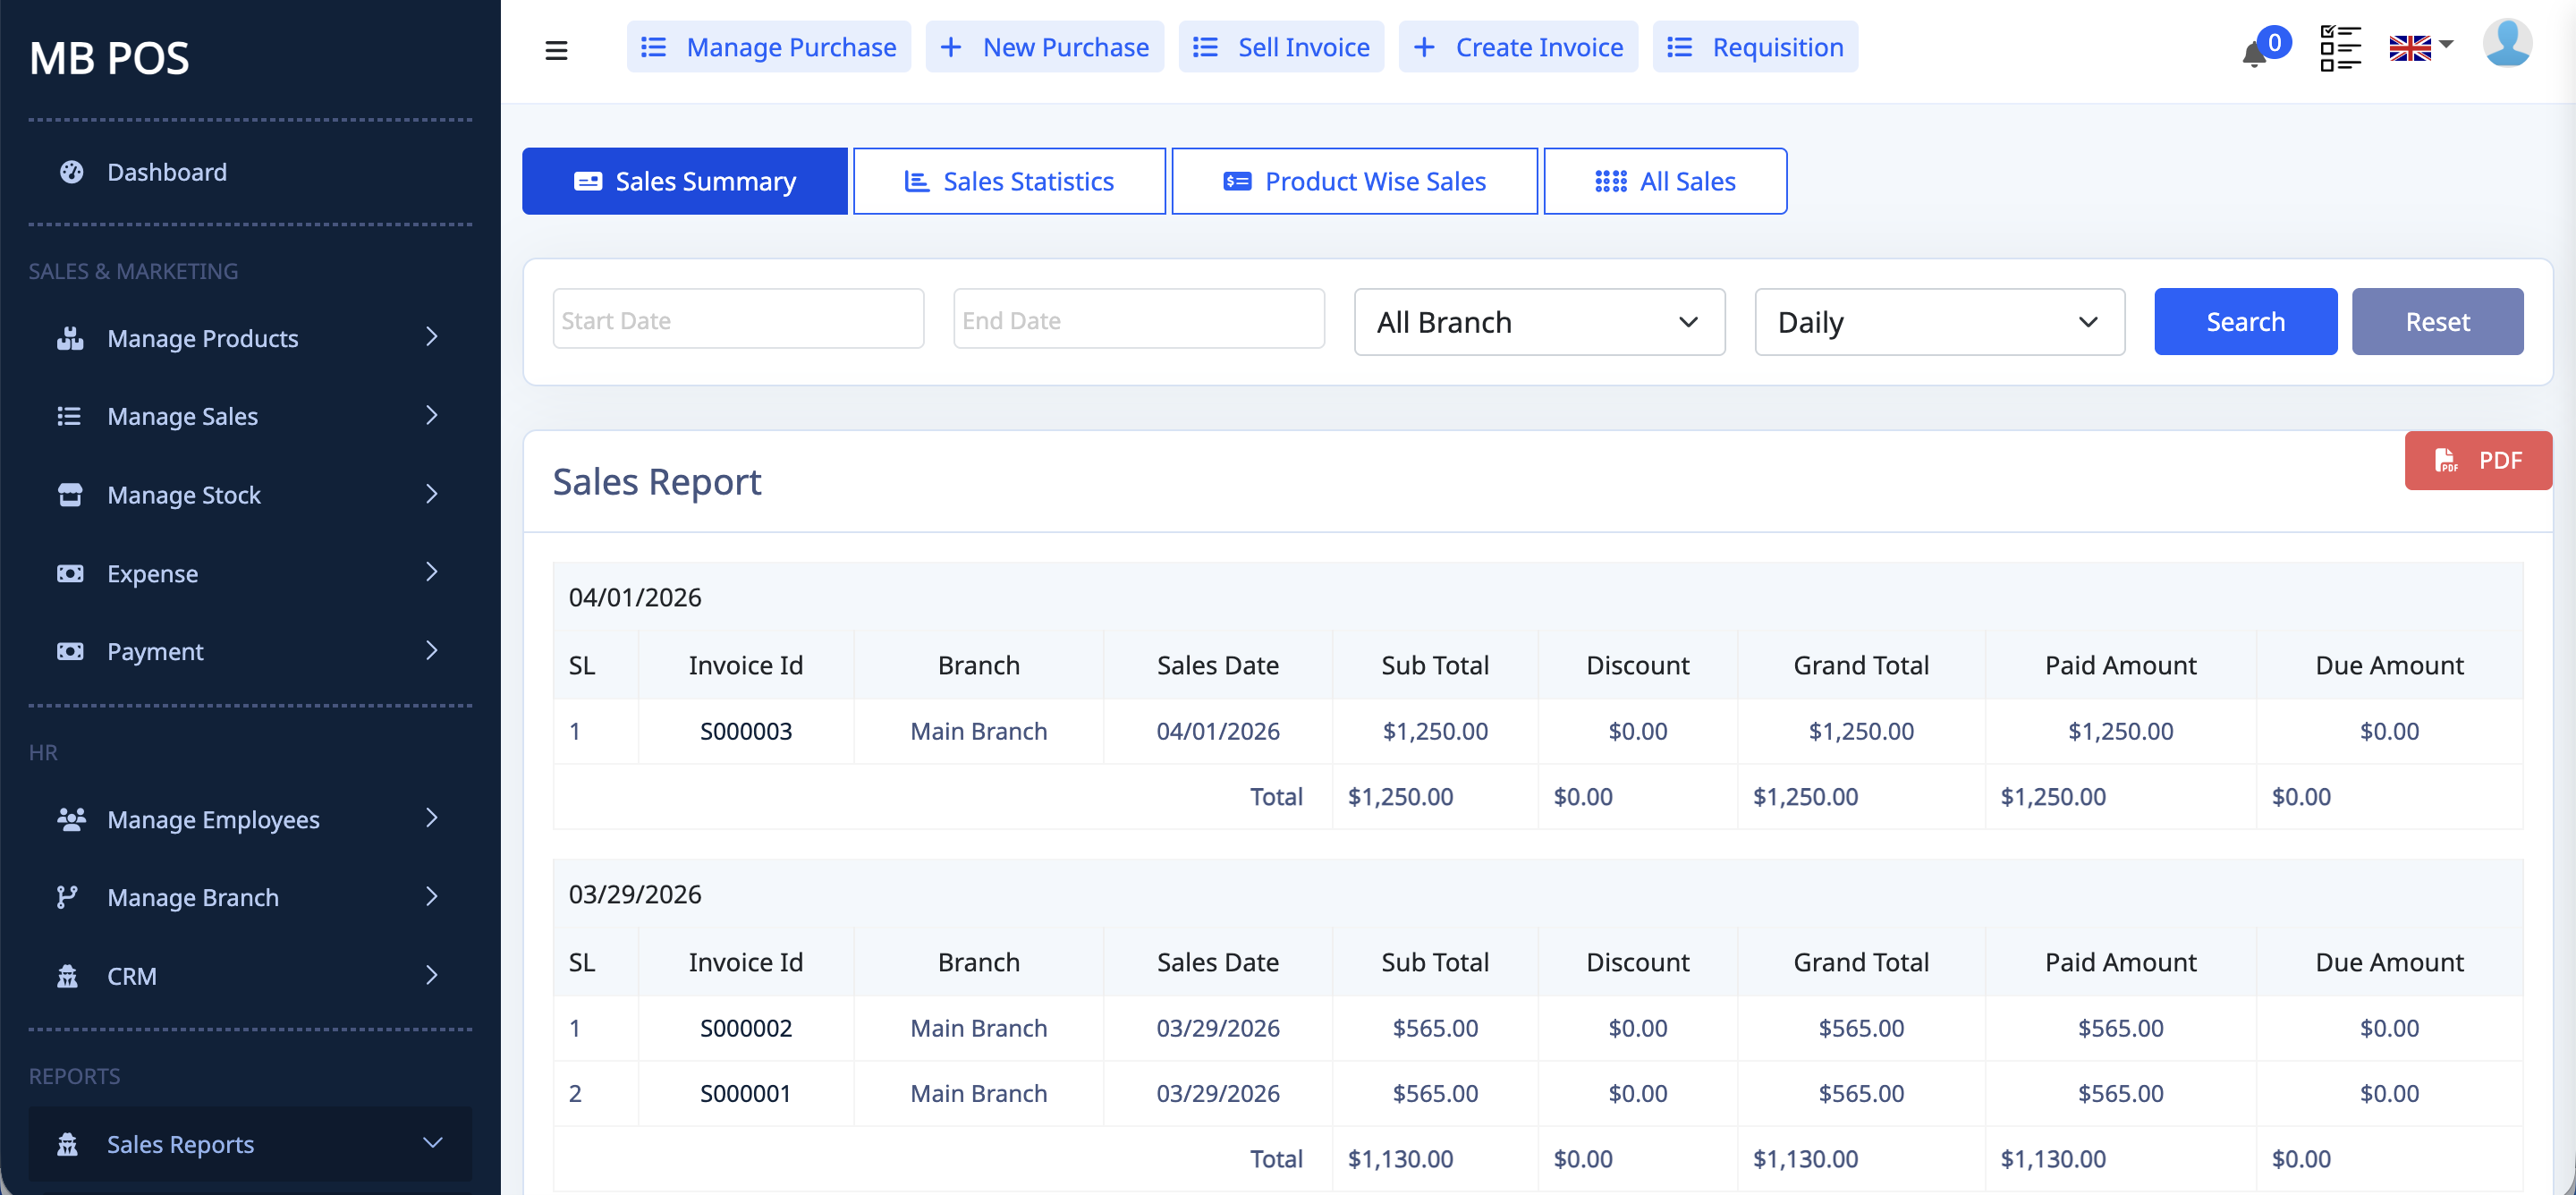This screenshot has width=2576, height=1195.
Task: Click the Sales Report heading
Action: click(x=657, y=482)
